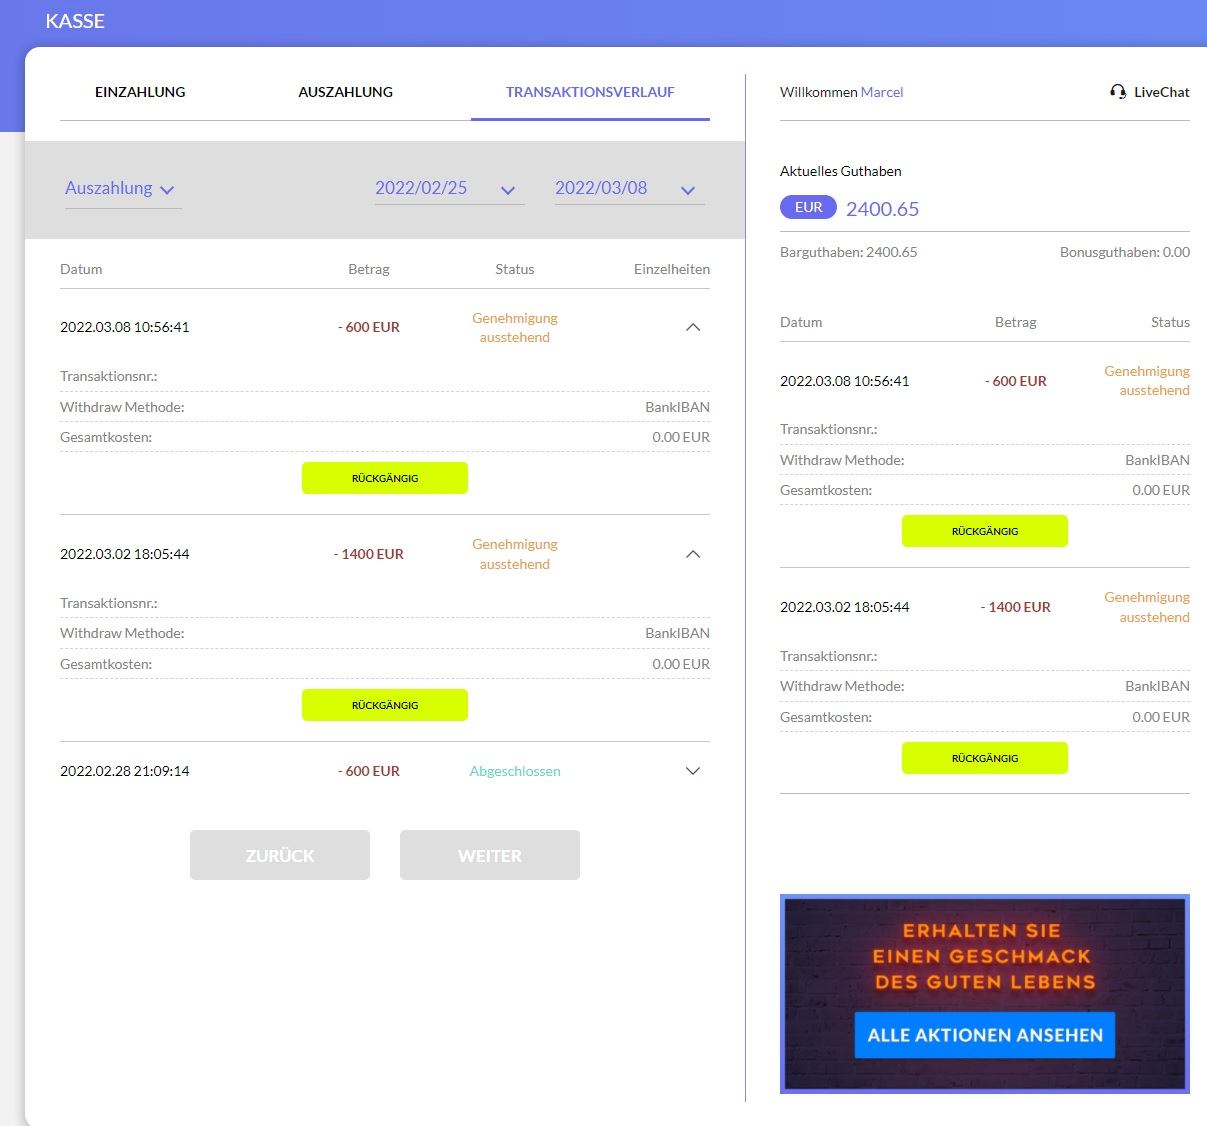Open the Marcel username link
This screenshot has height=1126, width=1207.
click(882, 92)
